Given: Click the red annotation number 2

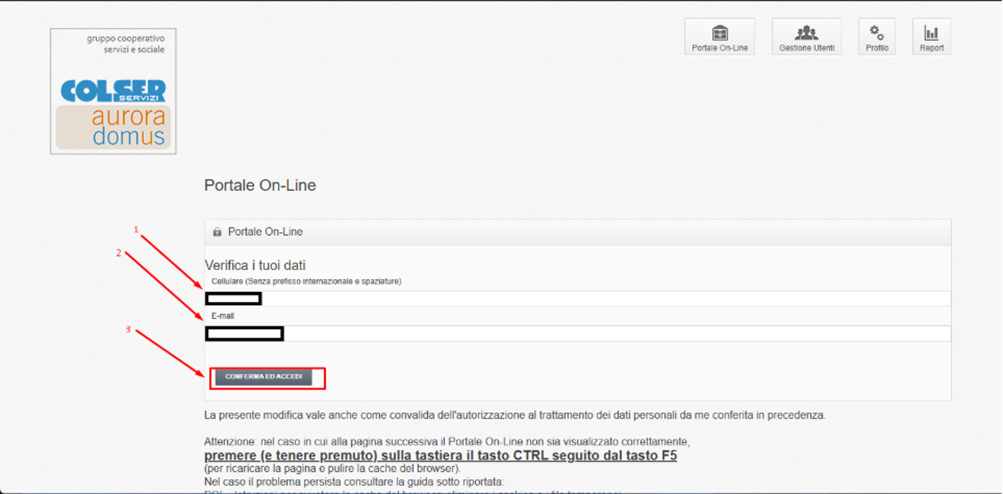Looking at the screenshot, I should [x=118, y=253].
